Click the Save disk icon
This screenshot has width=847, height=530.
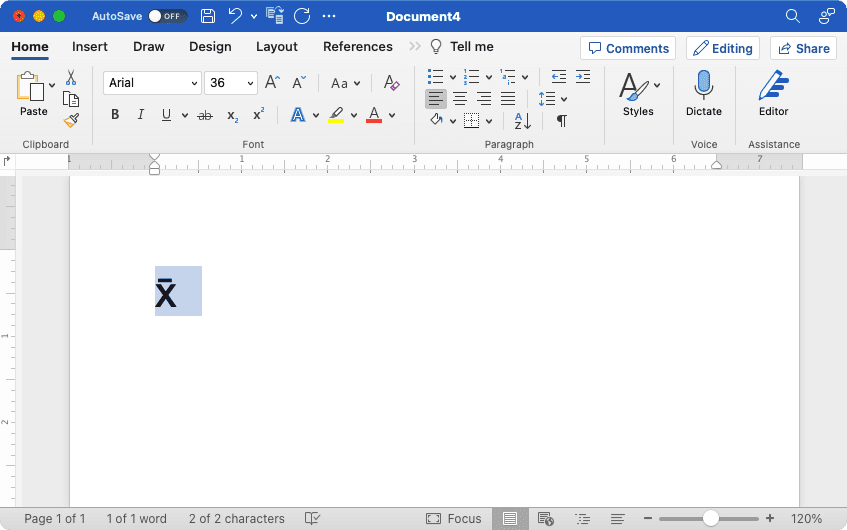208,16
